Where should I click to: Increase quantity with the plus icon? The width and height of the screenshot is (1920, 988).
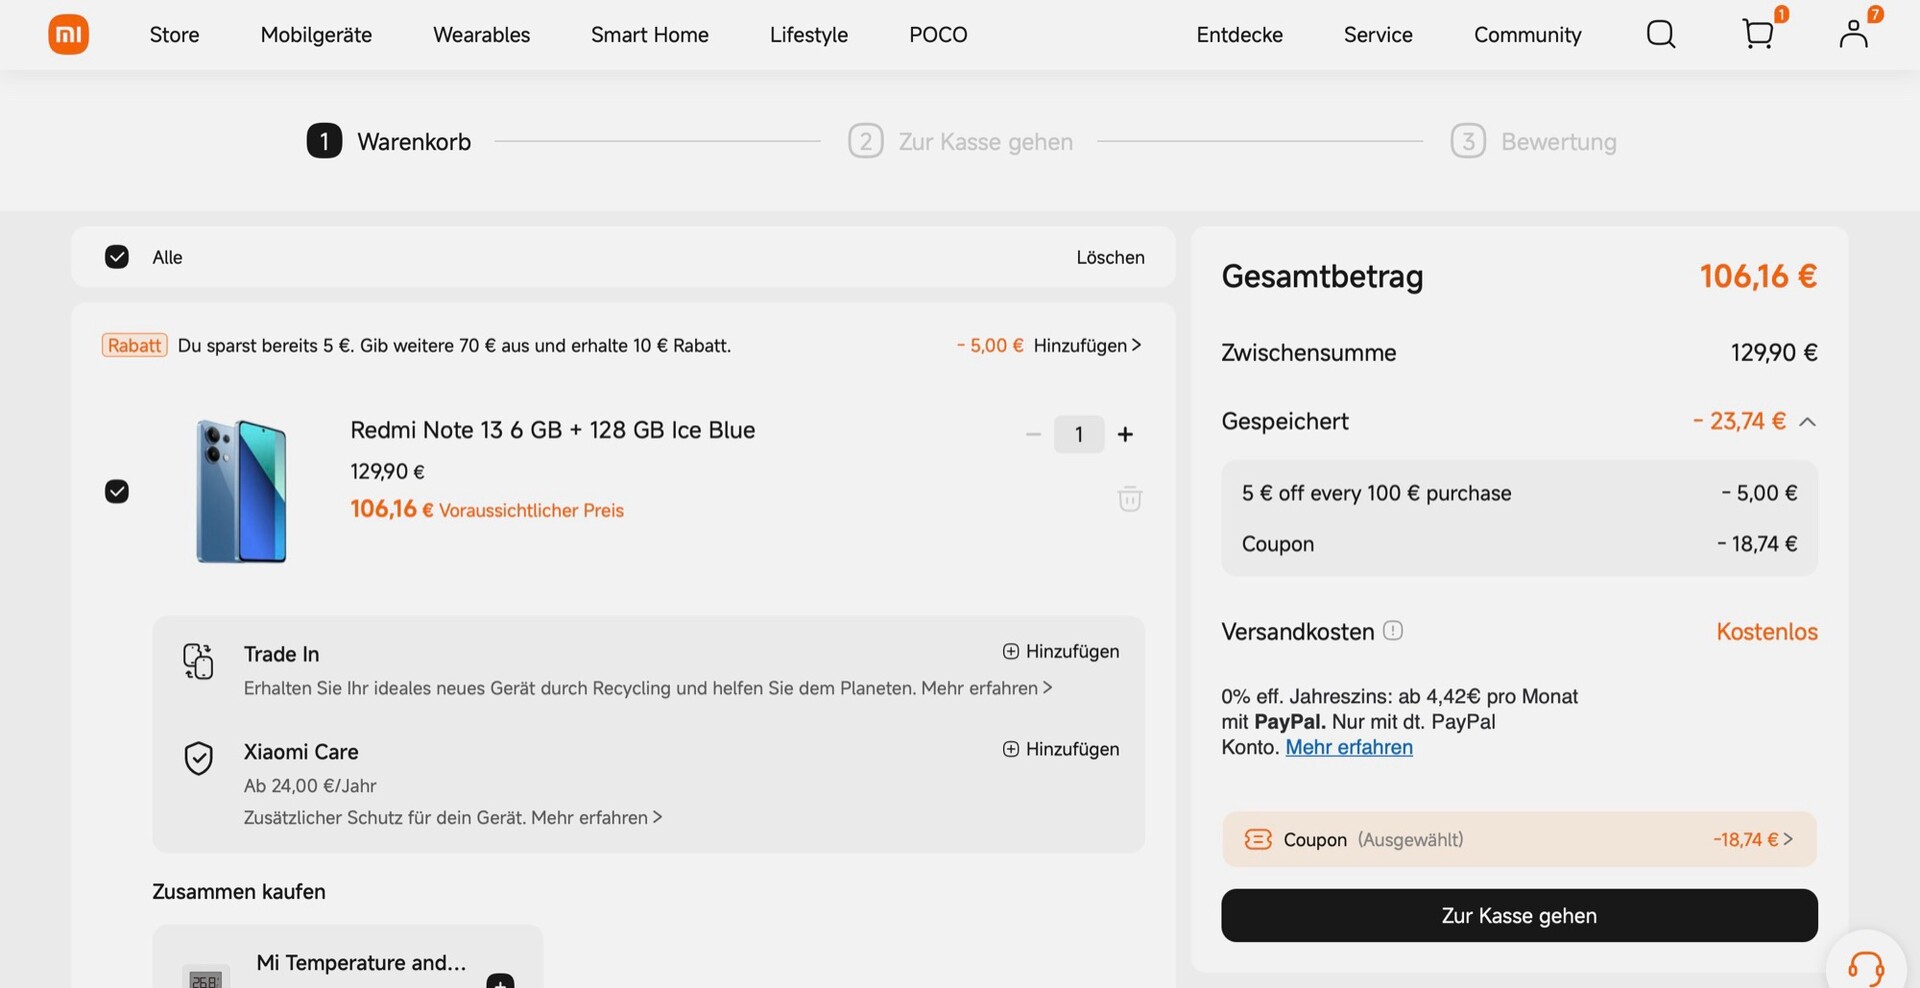(1125, 434)
